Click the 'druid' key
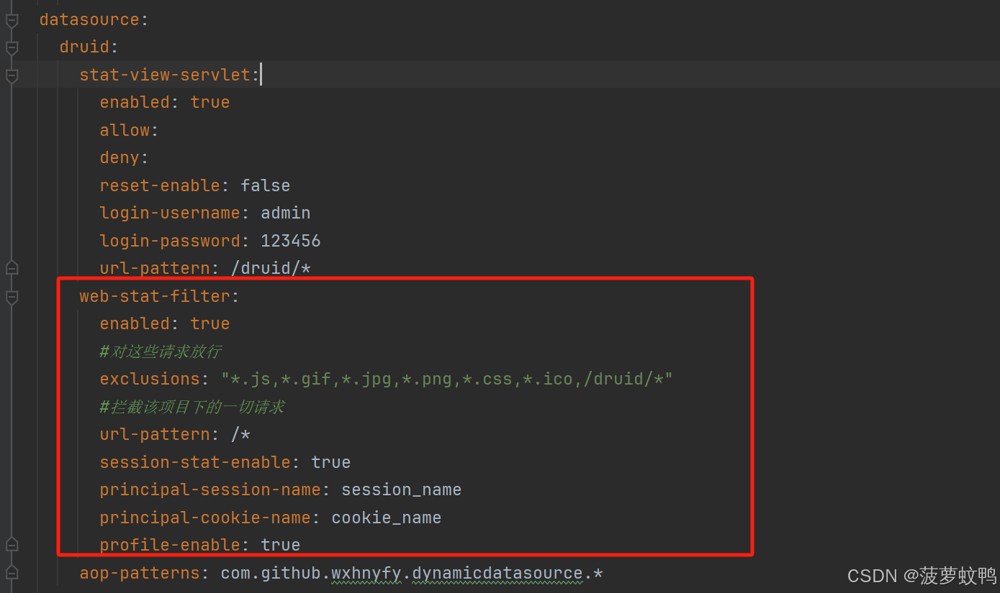Screen dimensions: 1000x593 [x=84, y=47]
